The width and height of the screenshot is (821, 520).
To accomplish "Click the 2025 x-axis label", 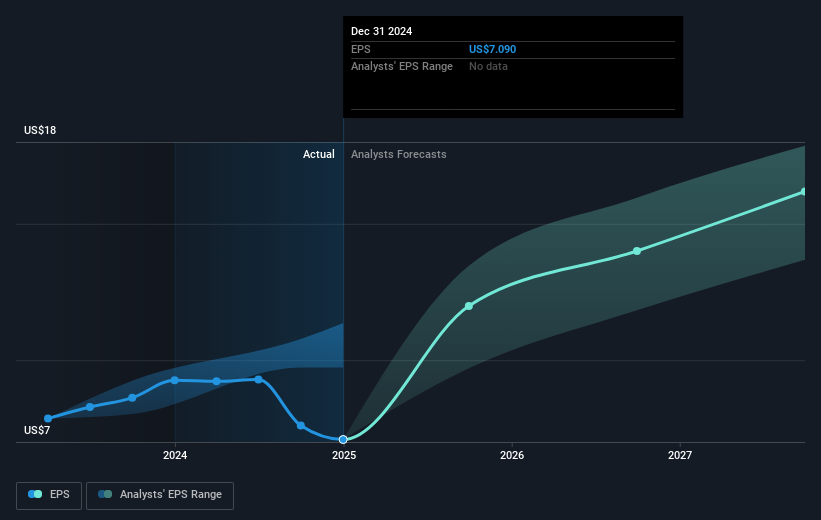I will coord(344,456).
